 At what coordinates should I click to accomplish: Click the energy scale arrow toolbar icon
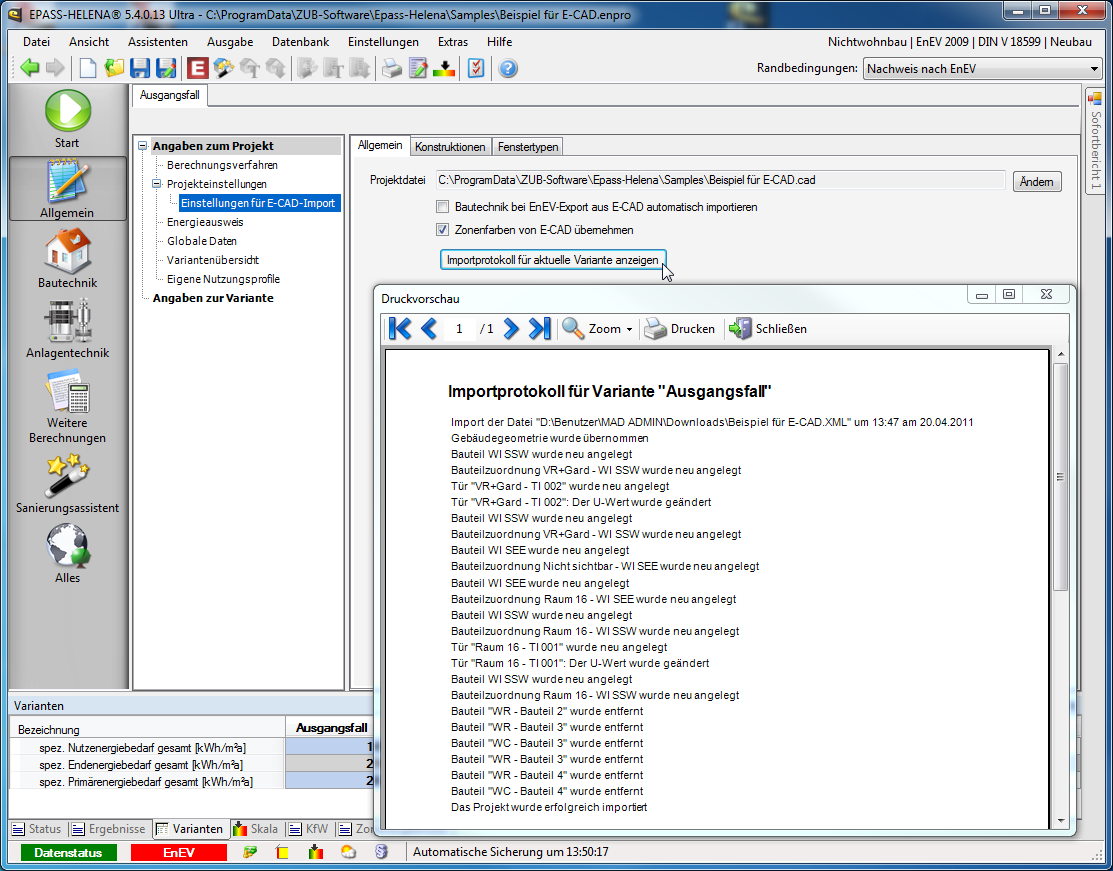coord(444,68)
